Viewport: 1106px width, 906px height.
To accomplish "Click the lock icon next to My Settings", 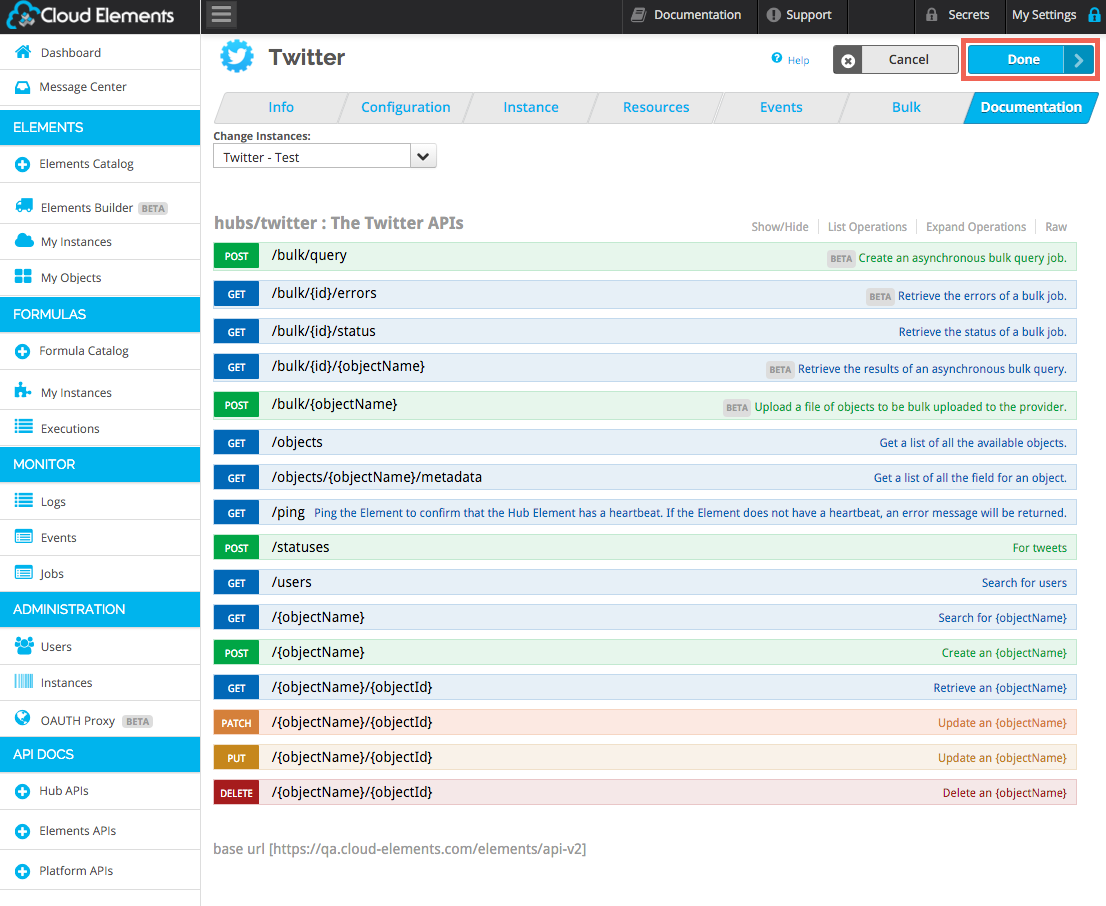I will click(1094, 15).
